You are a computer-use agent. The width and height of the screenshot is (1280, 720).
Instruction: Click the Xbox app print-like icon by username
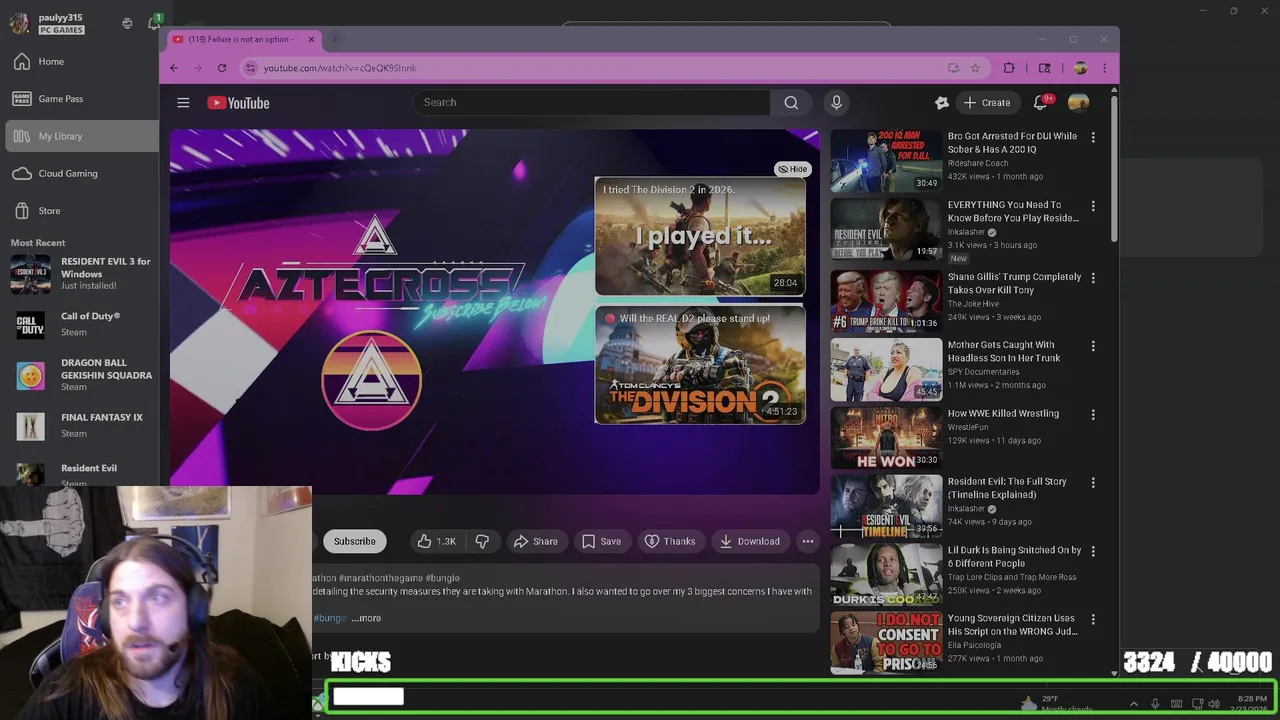127,23
